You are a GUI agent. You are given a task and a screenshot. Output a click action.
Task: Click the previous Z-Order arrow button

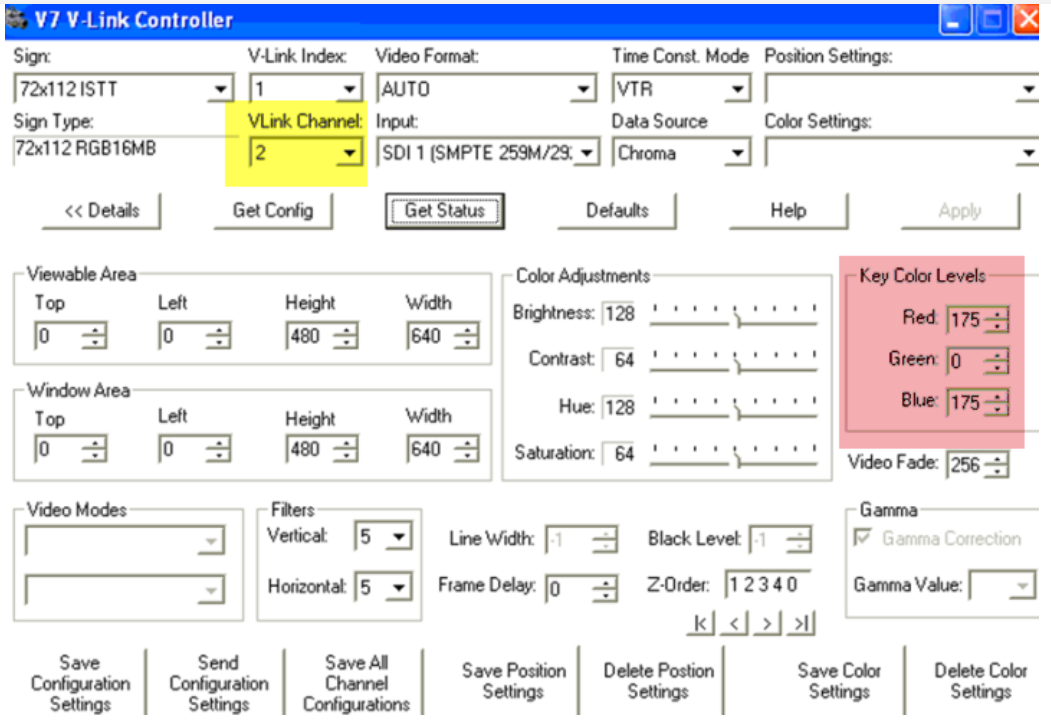(733, 625)
